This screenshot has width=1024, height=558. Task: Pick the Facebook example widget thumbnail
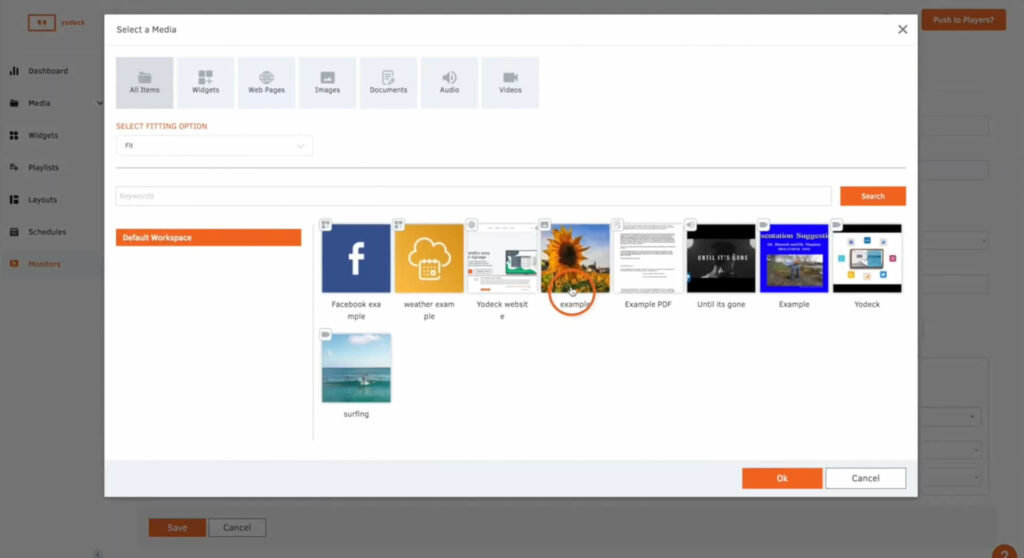pyautogui.click(x=356, y=258)
